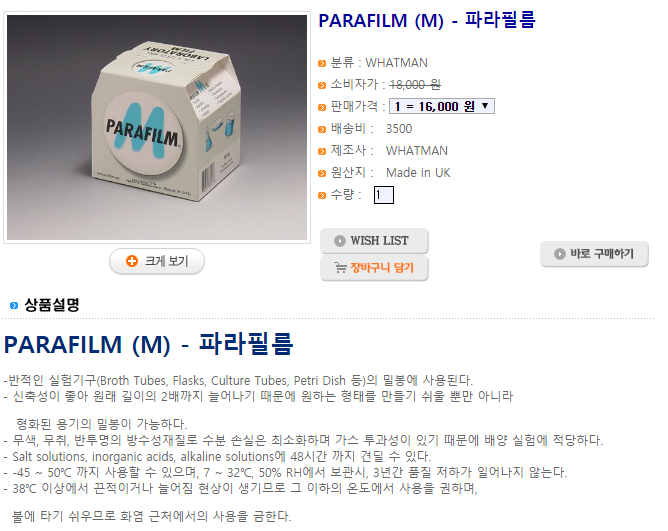668x531 pixels.
Task: Focus the quantity input field
Action: (383, 195)
